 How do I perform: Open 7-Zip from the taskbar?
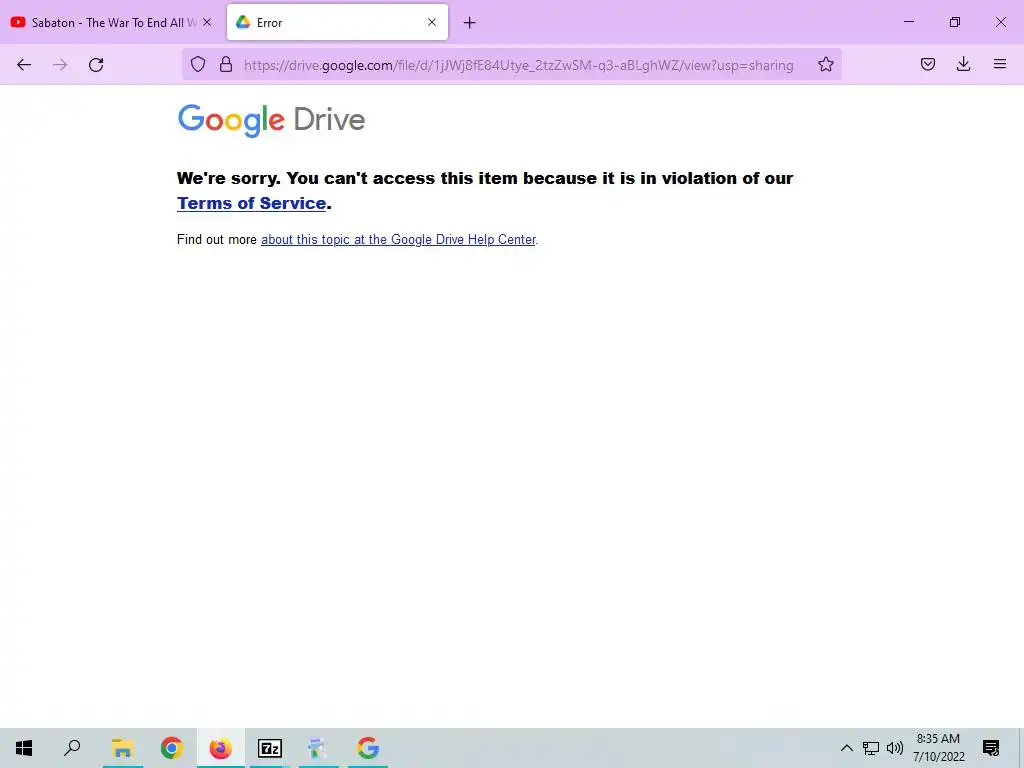tap(270, 748)
